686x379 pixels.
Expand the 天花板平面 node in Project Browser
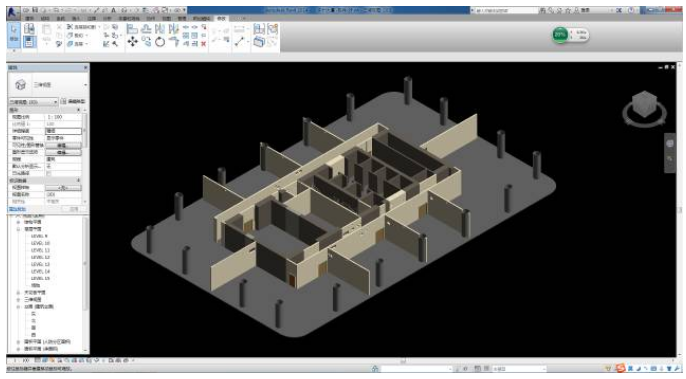(x=18, y=292)
